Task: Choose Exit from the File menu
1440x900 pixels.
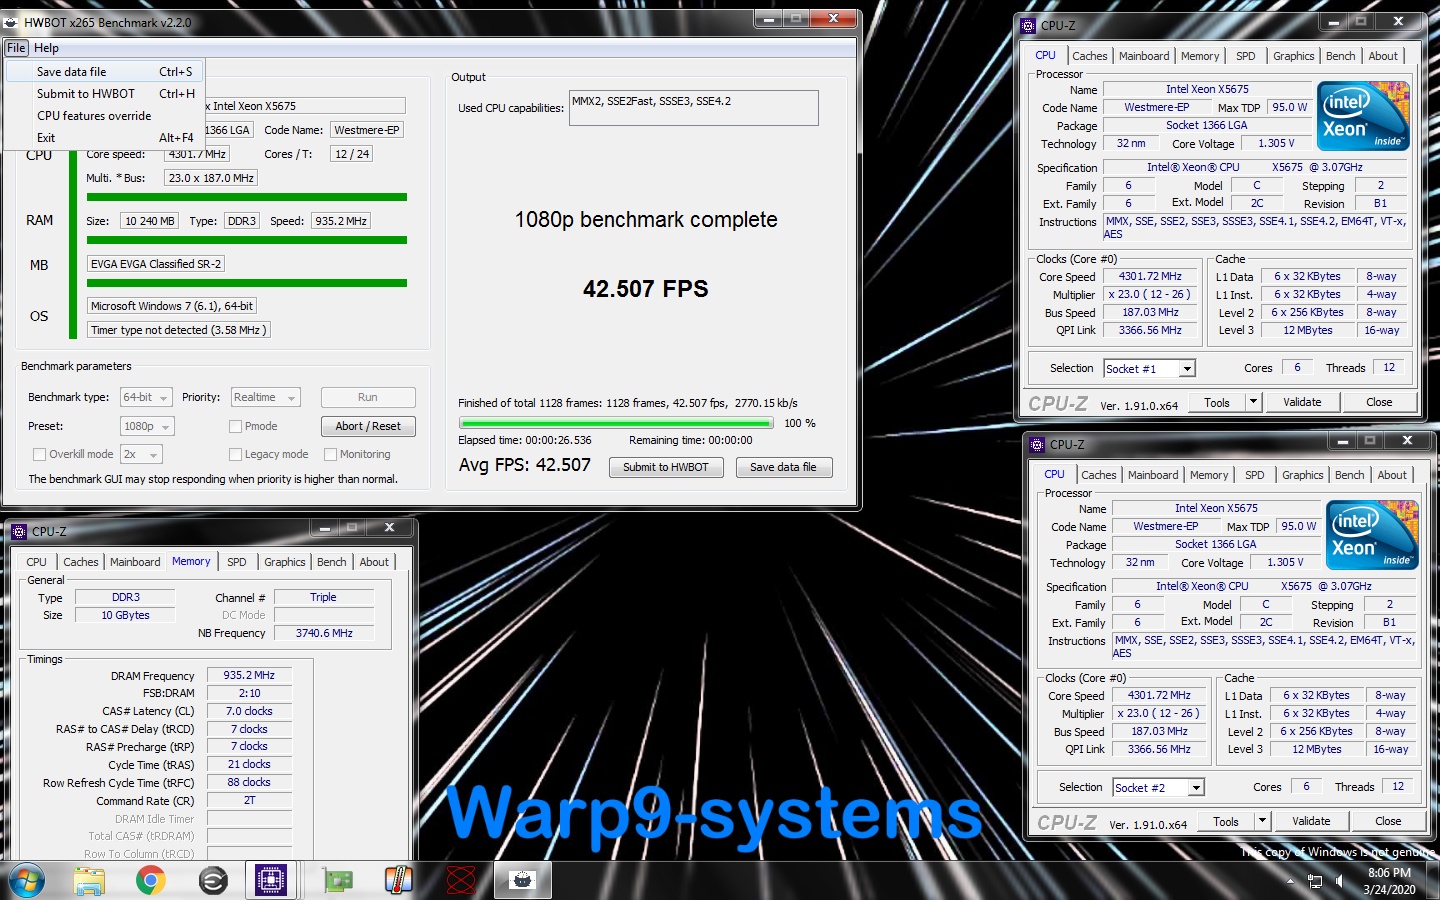Action: [105, 138]
